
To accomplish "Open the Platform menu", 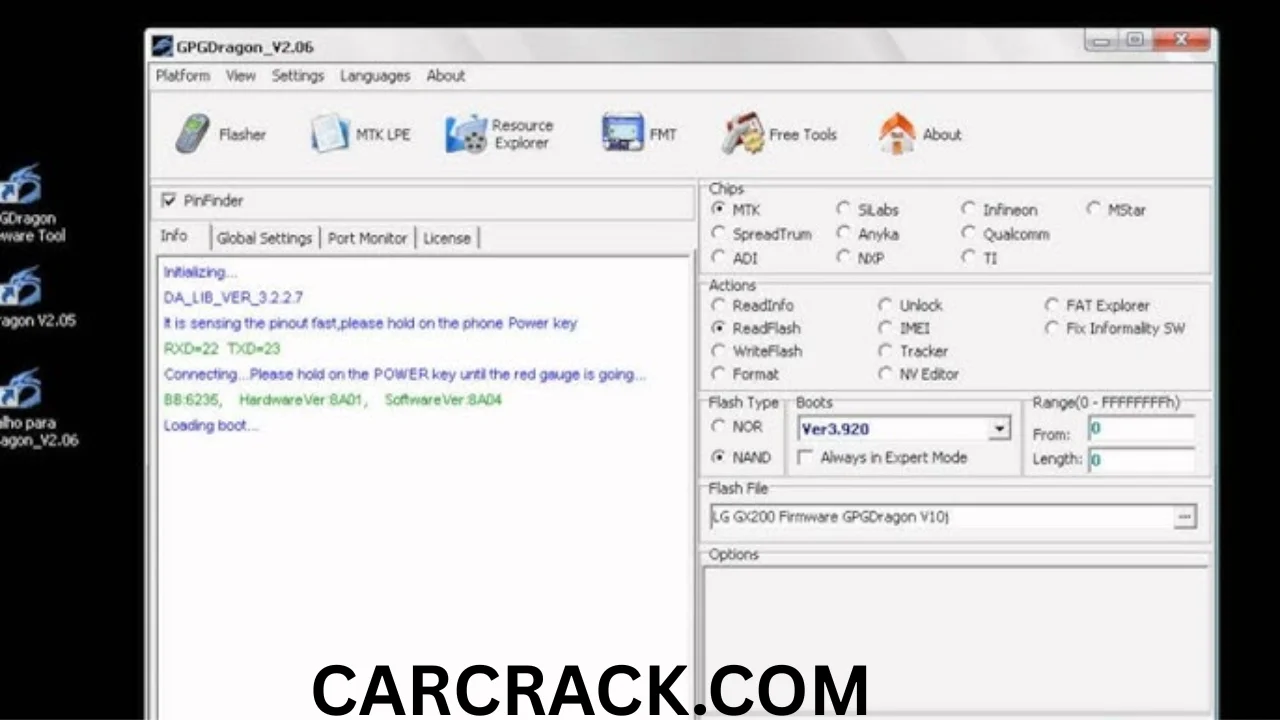I will coord(183,76).
